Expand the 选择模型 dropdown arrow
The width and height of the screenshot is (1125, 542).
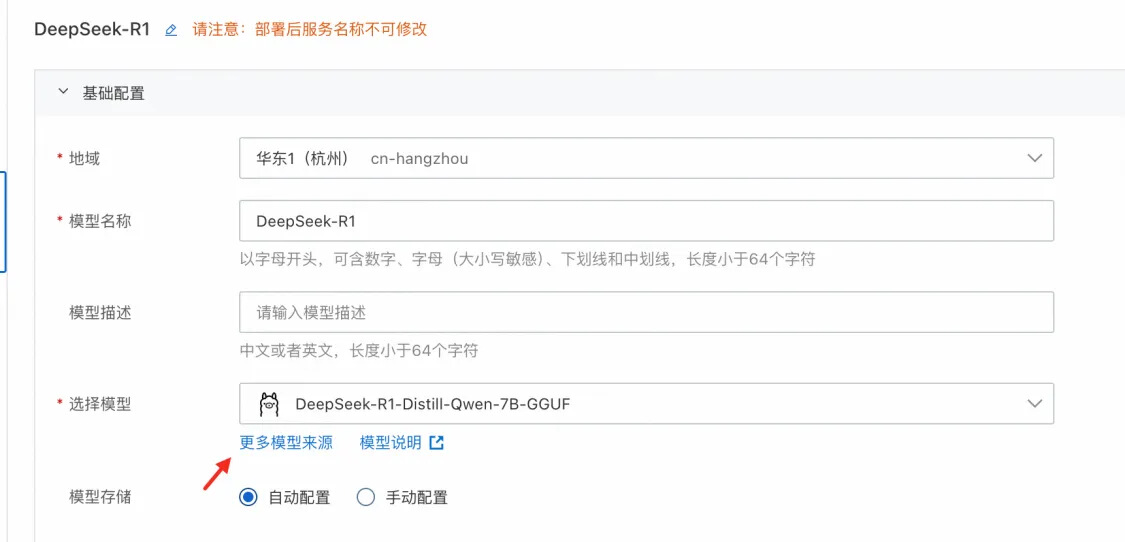(x=1034, y=404)
